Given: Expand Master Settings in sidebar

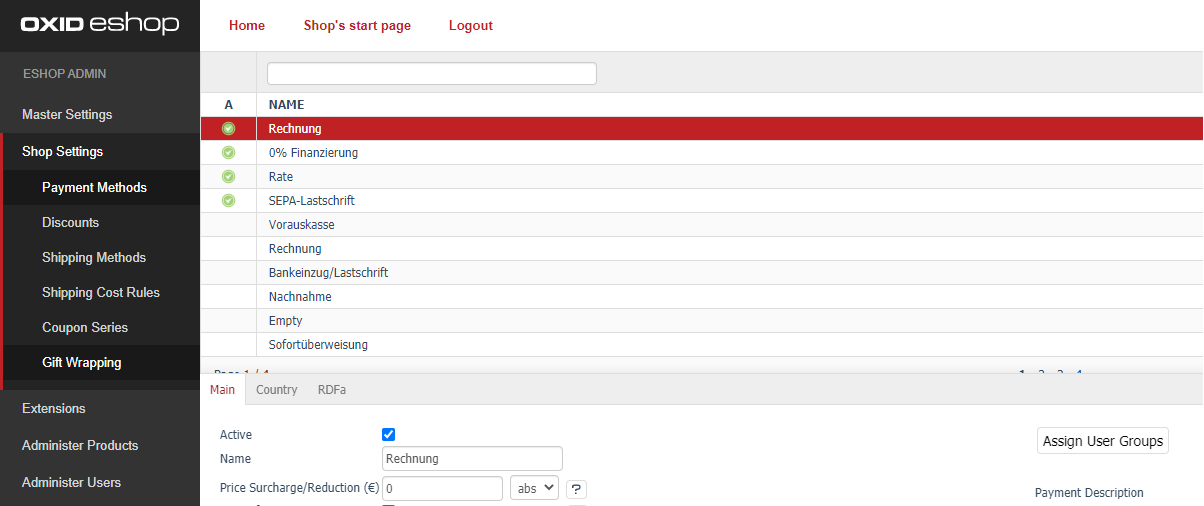Looking at the screenshot, I should point(67,115).
